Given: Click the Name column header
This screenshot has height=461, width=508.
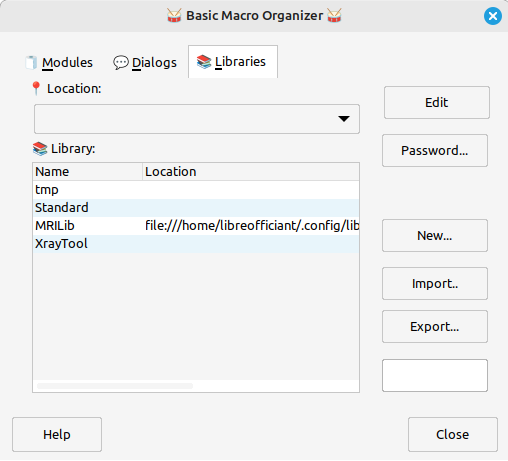Looking at the screenshot, I should coord(88,172).
